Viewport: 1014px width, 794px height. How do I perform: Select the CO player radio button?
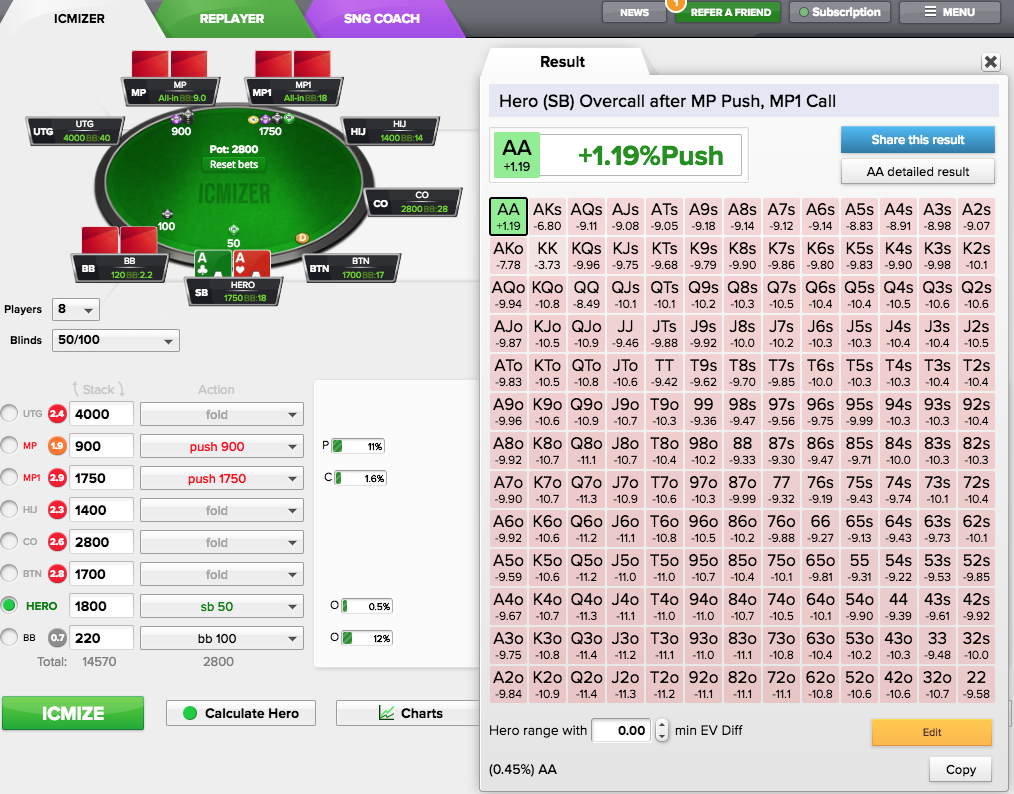tap(10, 541)
